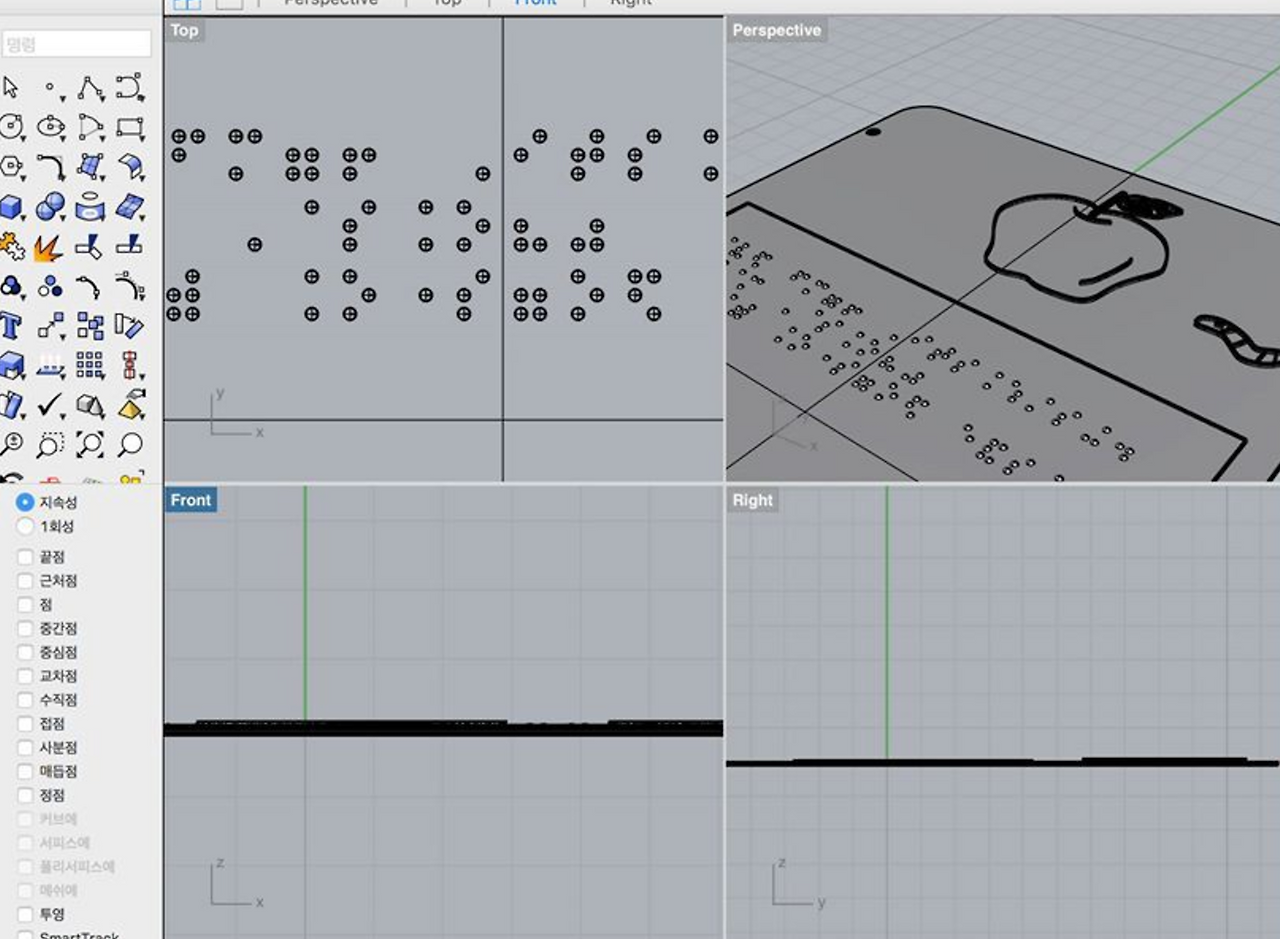Choose the Split tool
Image resolution: width=1280 pixels, height=939 pixels.
[x=130, y=245]
